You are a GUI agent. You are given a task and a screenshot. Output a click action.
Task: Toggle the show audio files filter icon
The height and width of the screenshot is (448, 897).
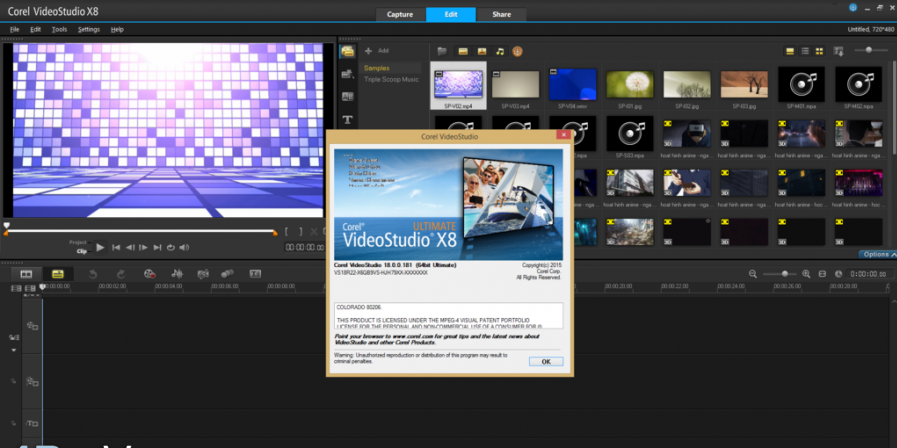coord(500,51)
